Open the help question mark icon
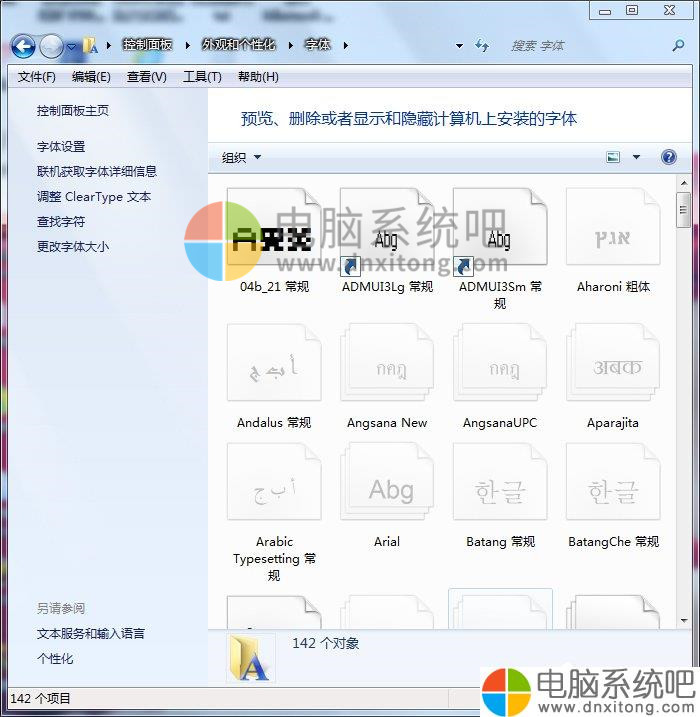The width and height of the screenshot is (700, 717). click(x=668, y=157)
